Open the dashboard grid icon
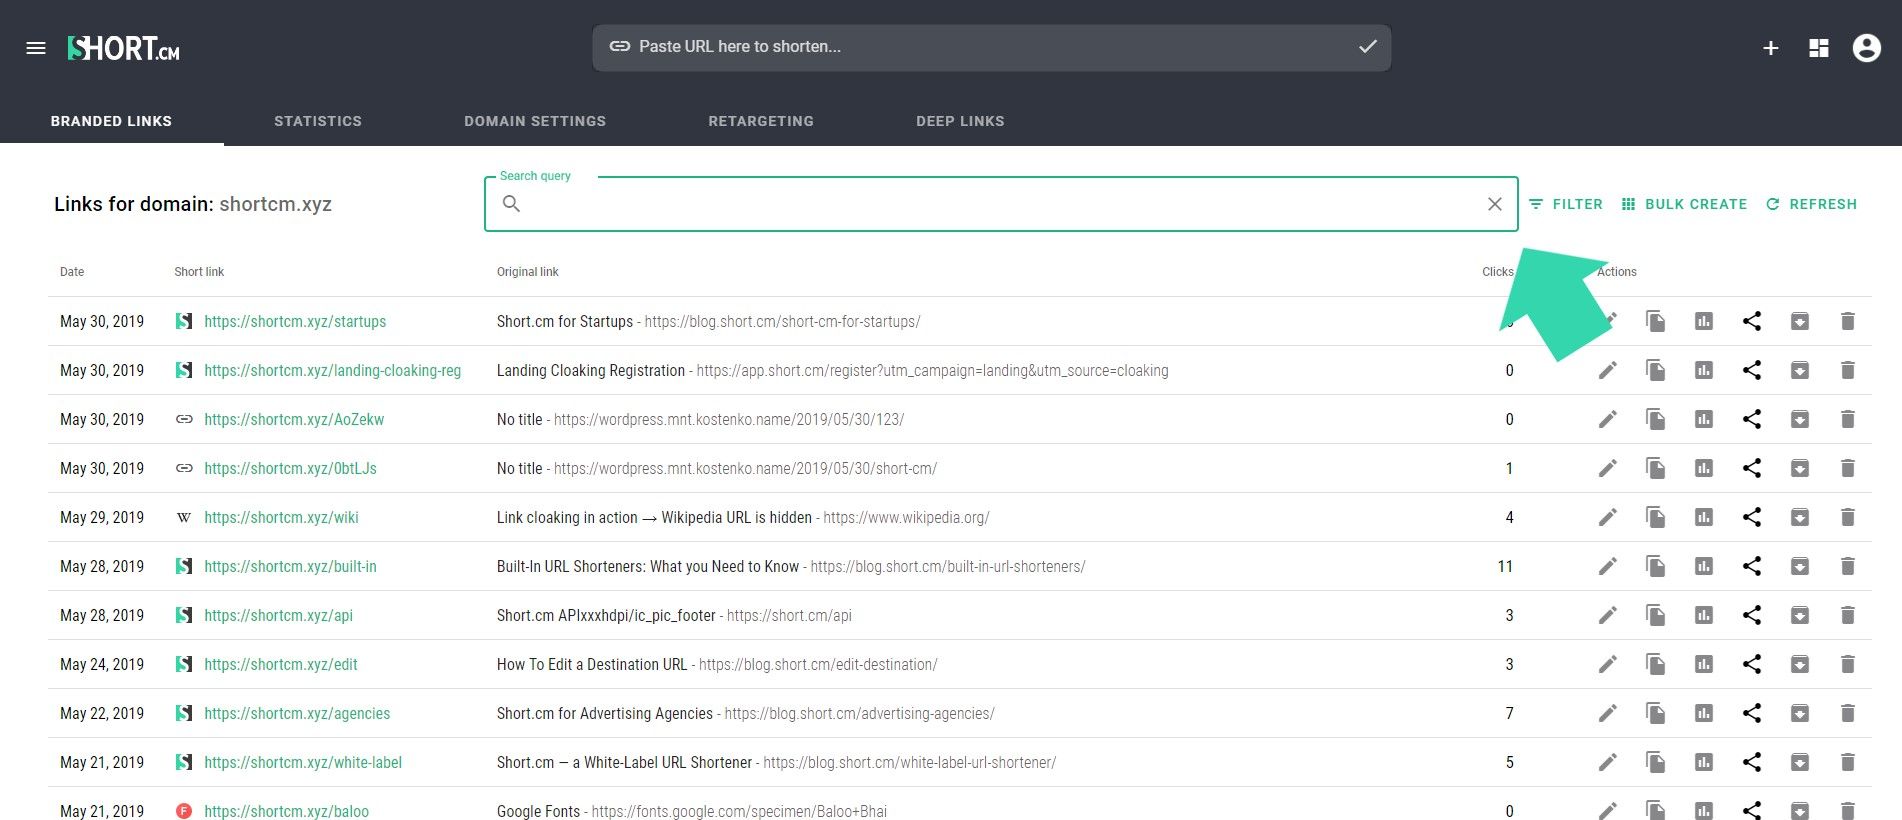 point(1819,48)
